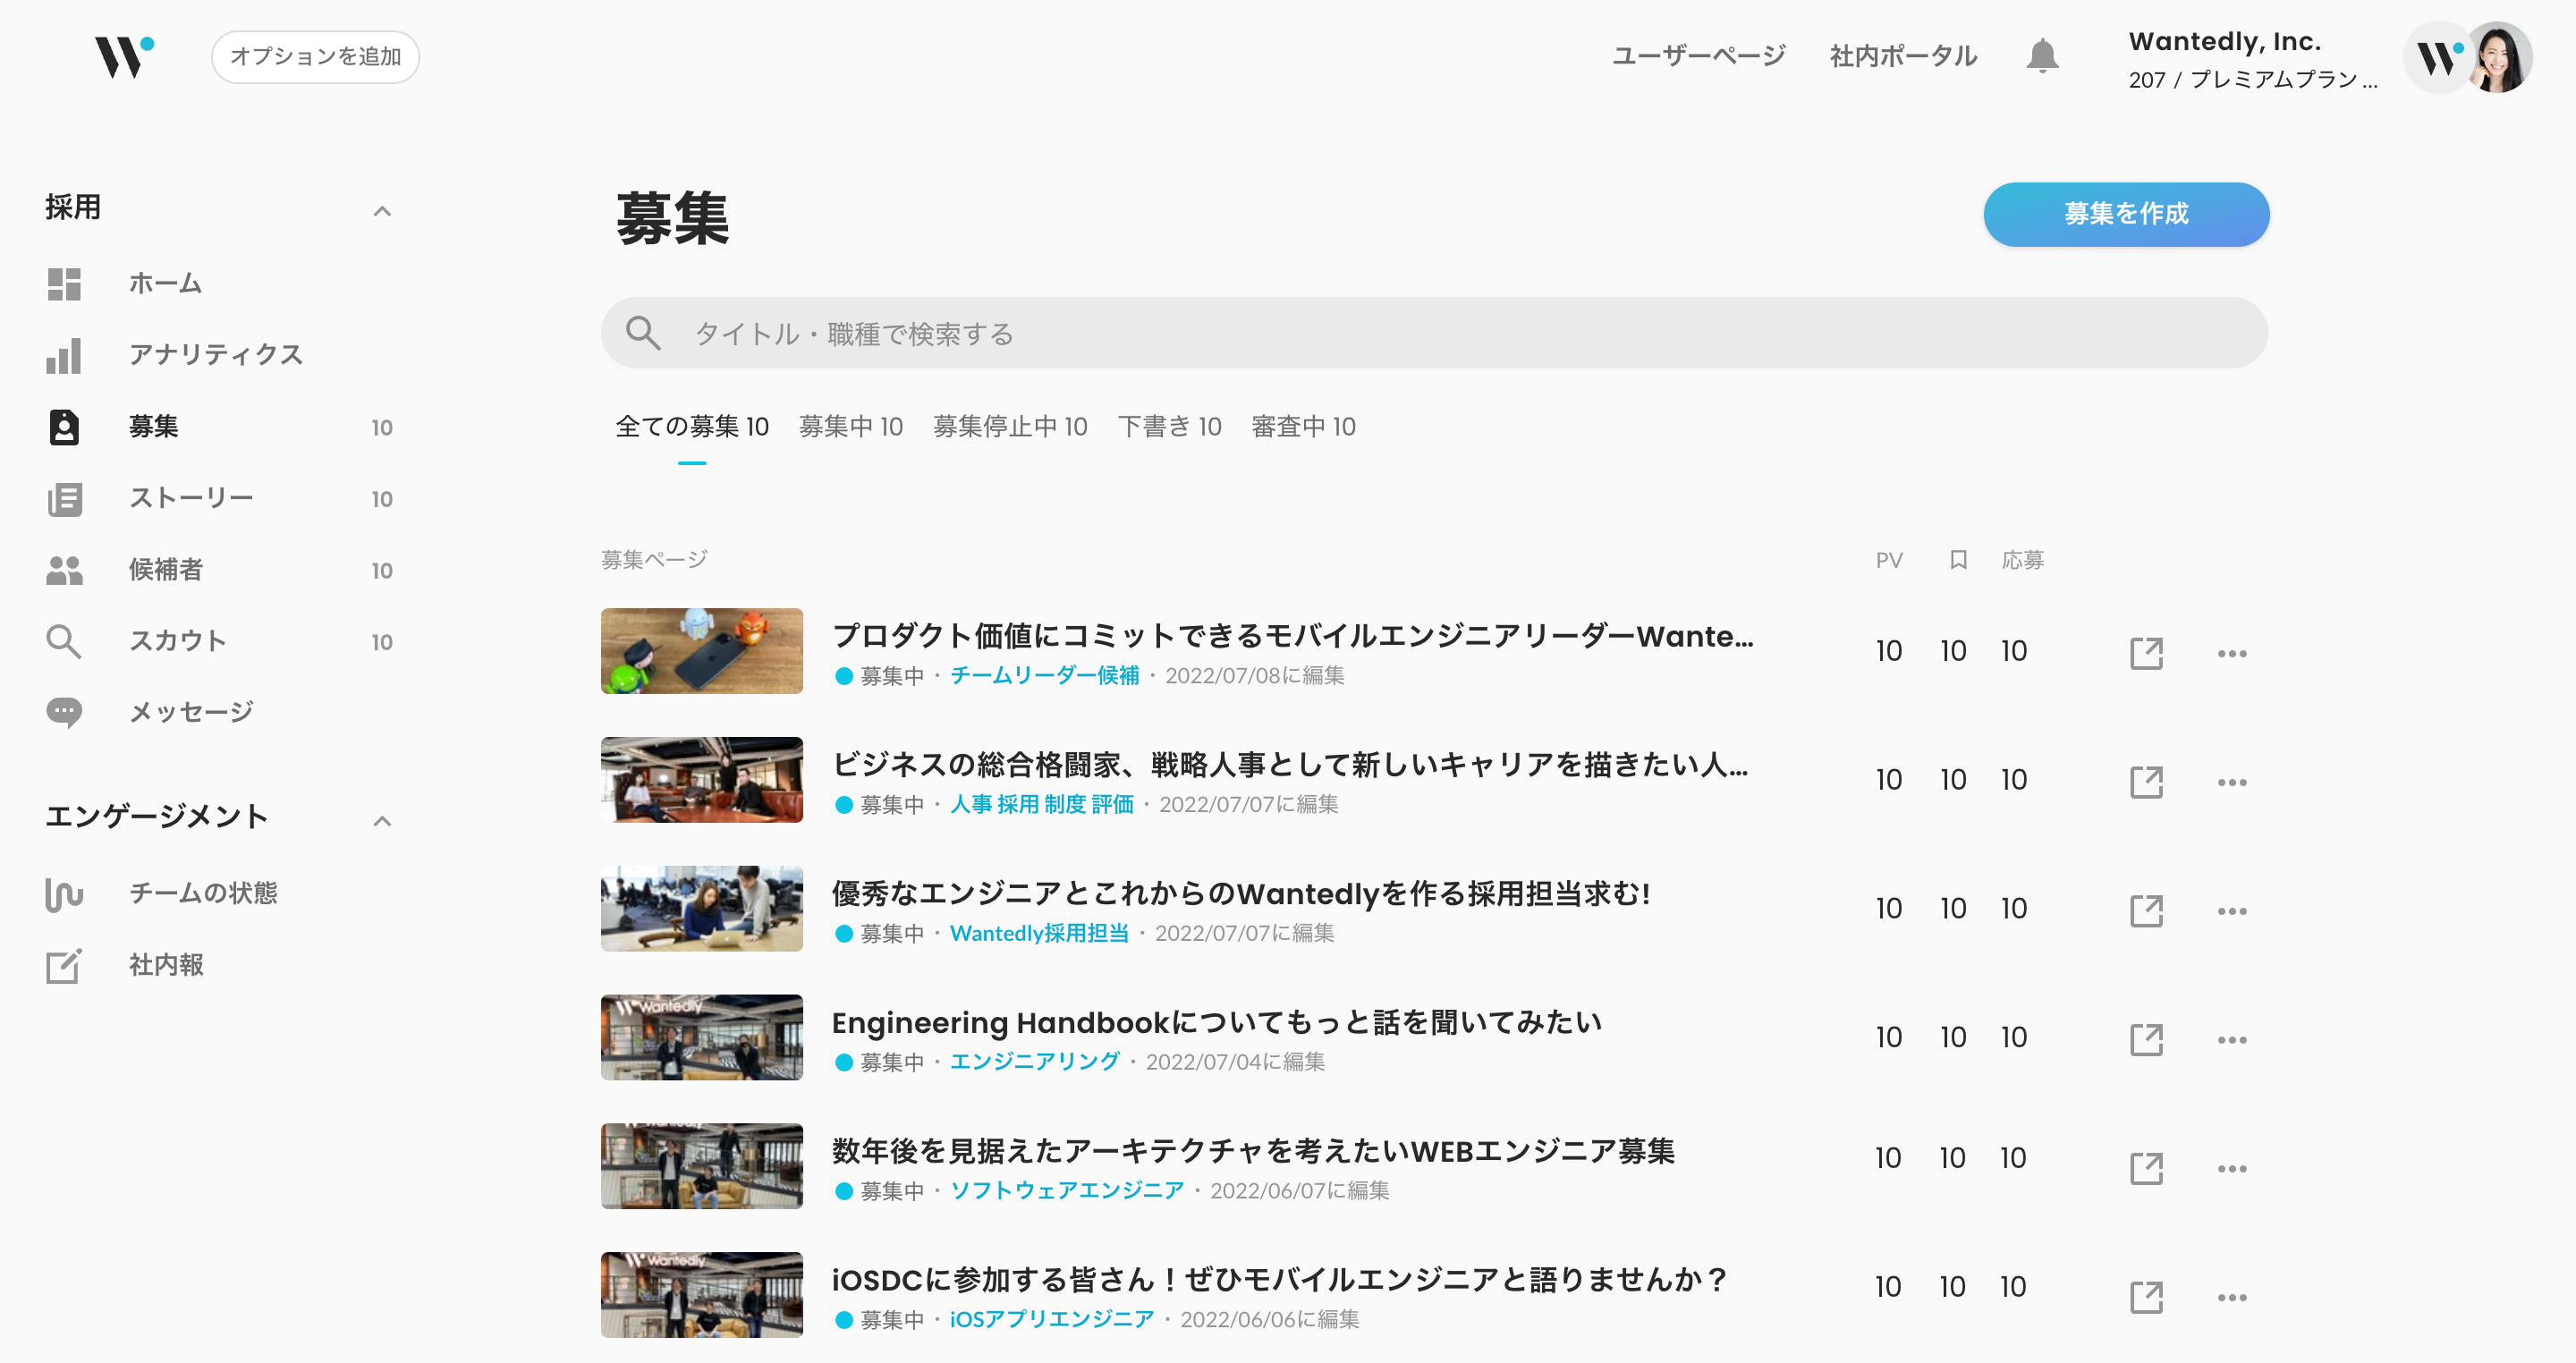Open more options for iOSDC posting
Viewport: 2576px width, 1363px height.
(2231, 1297)
